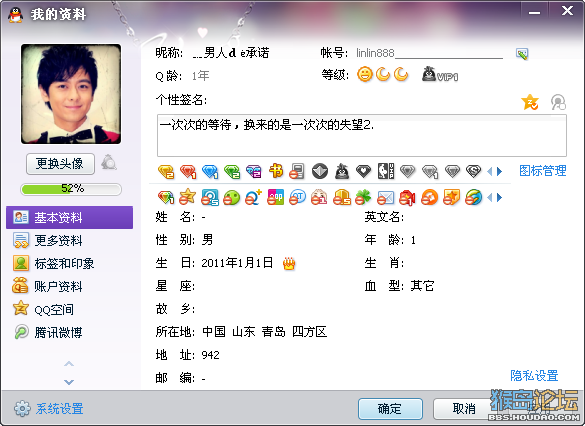Screen dimensions: 585x426
Task: Click the Q+ service icon
Action: (253, 197)
